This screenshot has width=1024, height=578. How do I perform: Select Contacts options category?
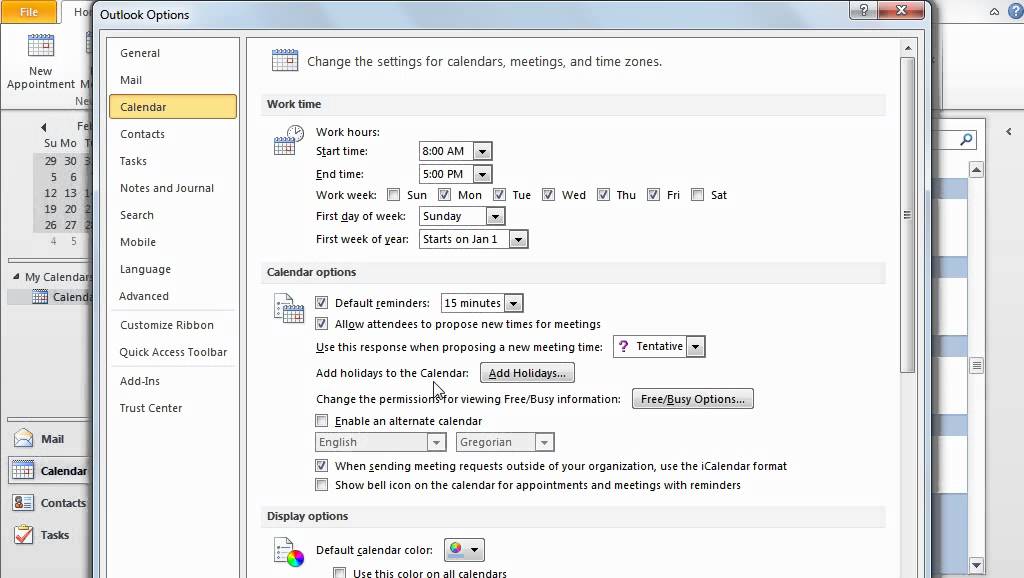click(173, 134)
